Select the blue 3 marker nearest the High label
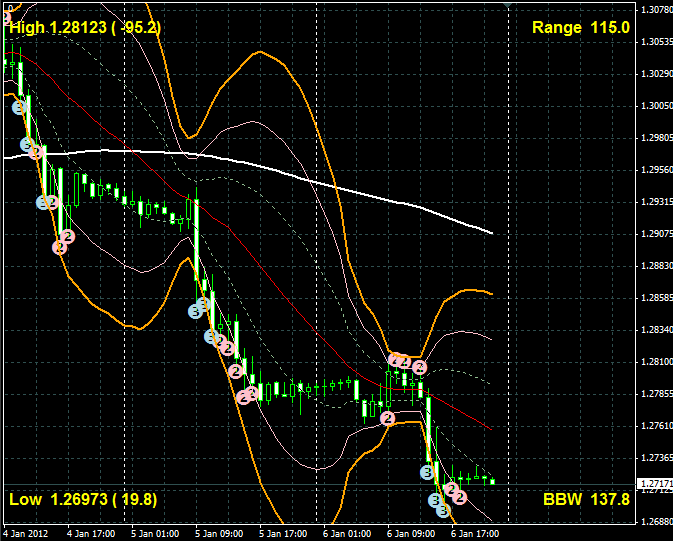 tap(18, 106)
